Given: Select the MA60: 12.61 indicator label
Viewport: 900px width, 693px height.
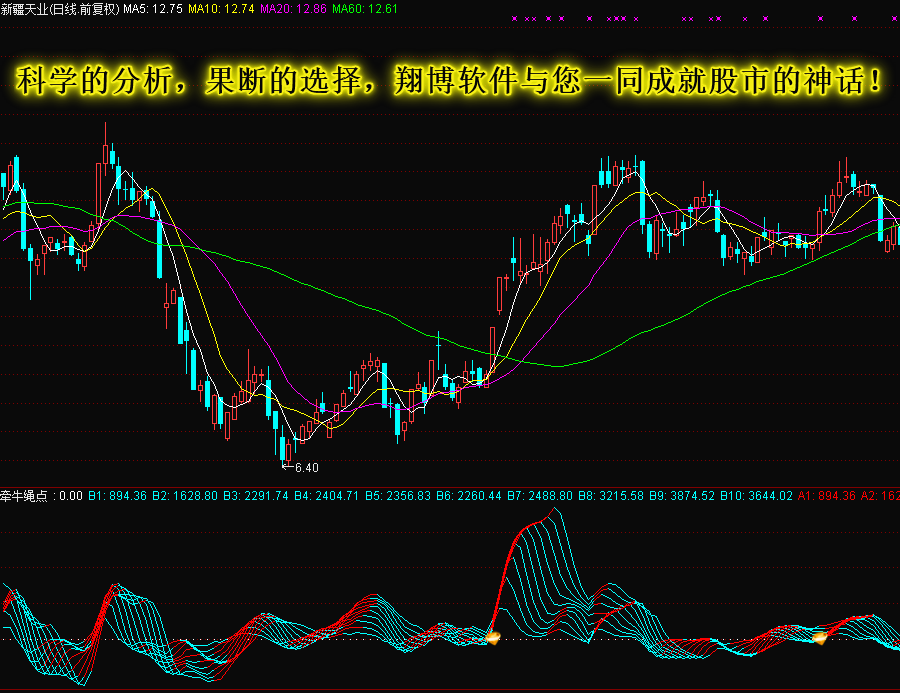Looking at the screenshot, I should 364,9.
